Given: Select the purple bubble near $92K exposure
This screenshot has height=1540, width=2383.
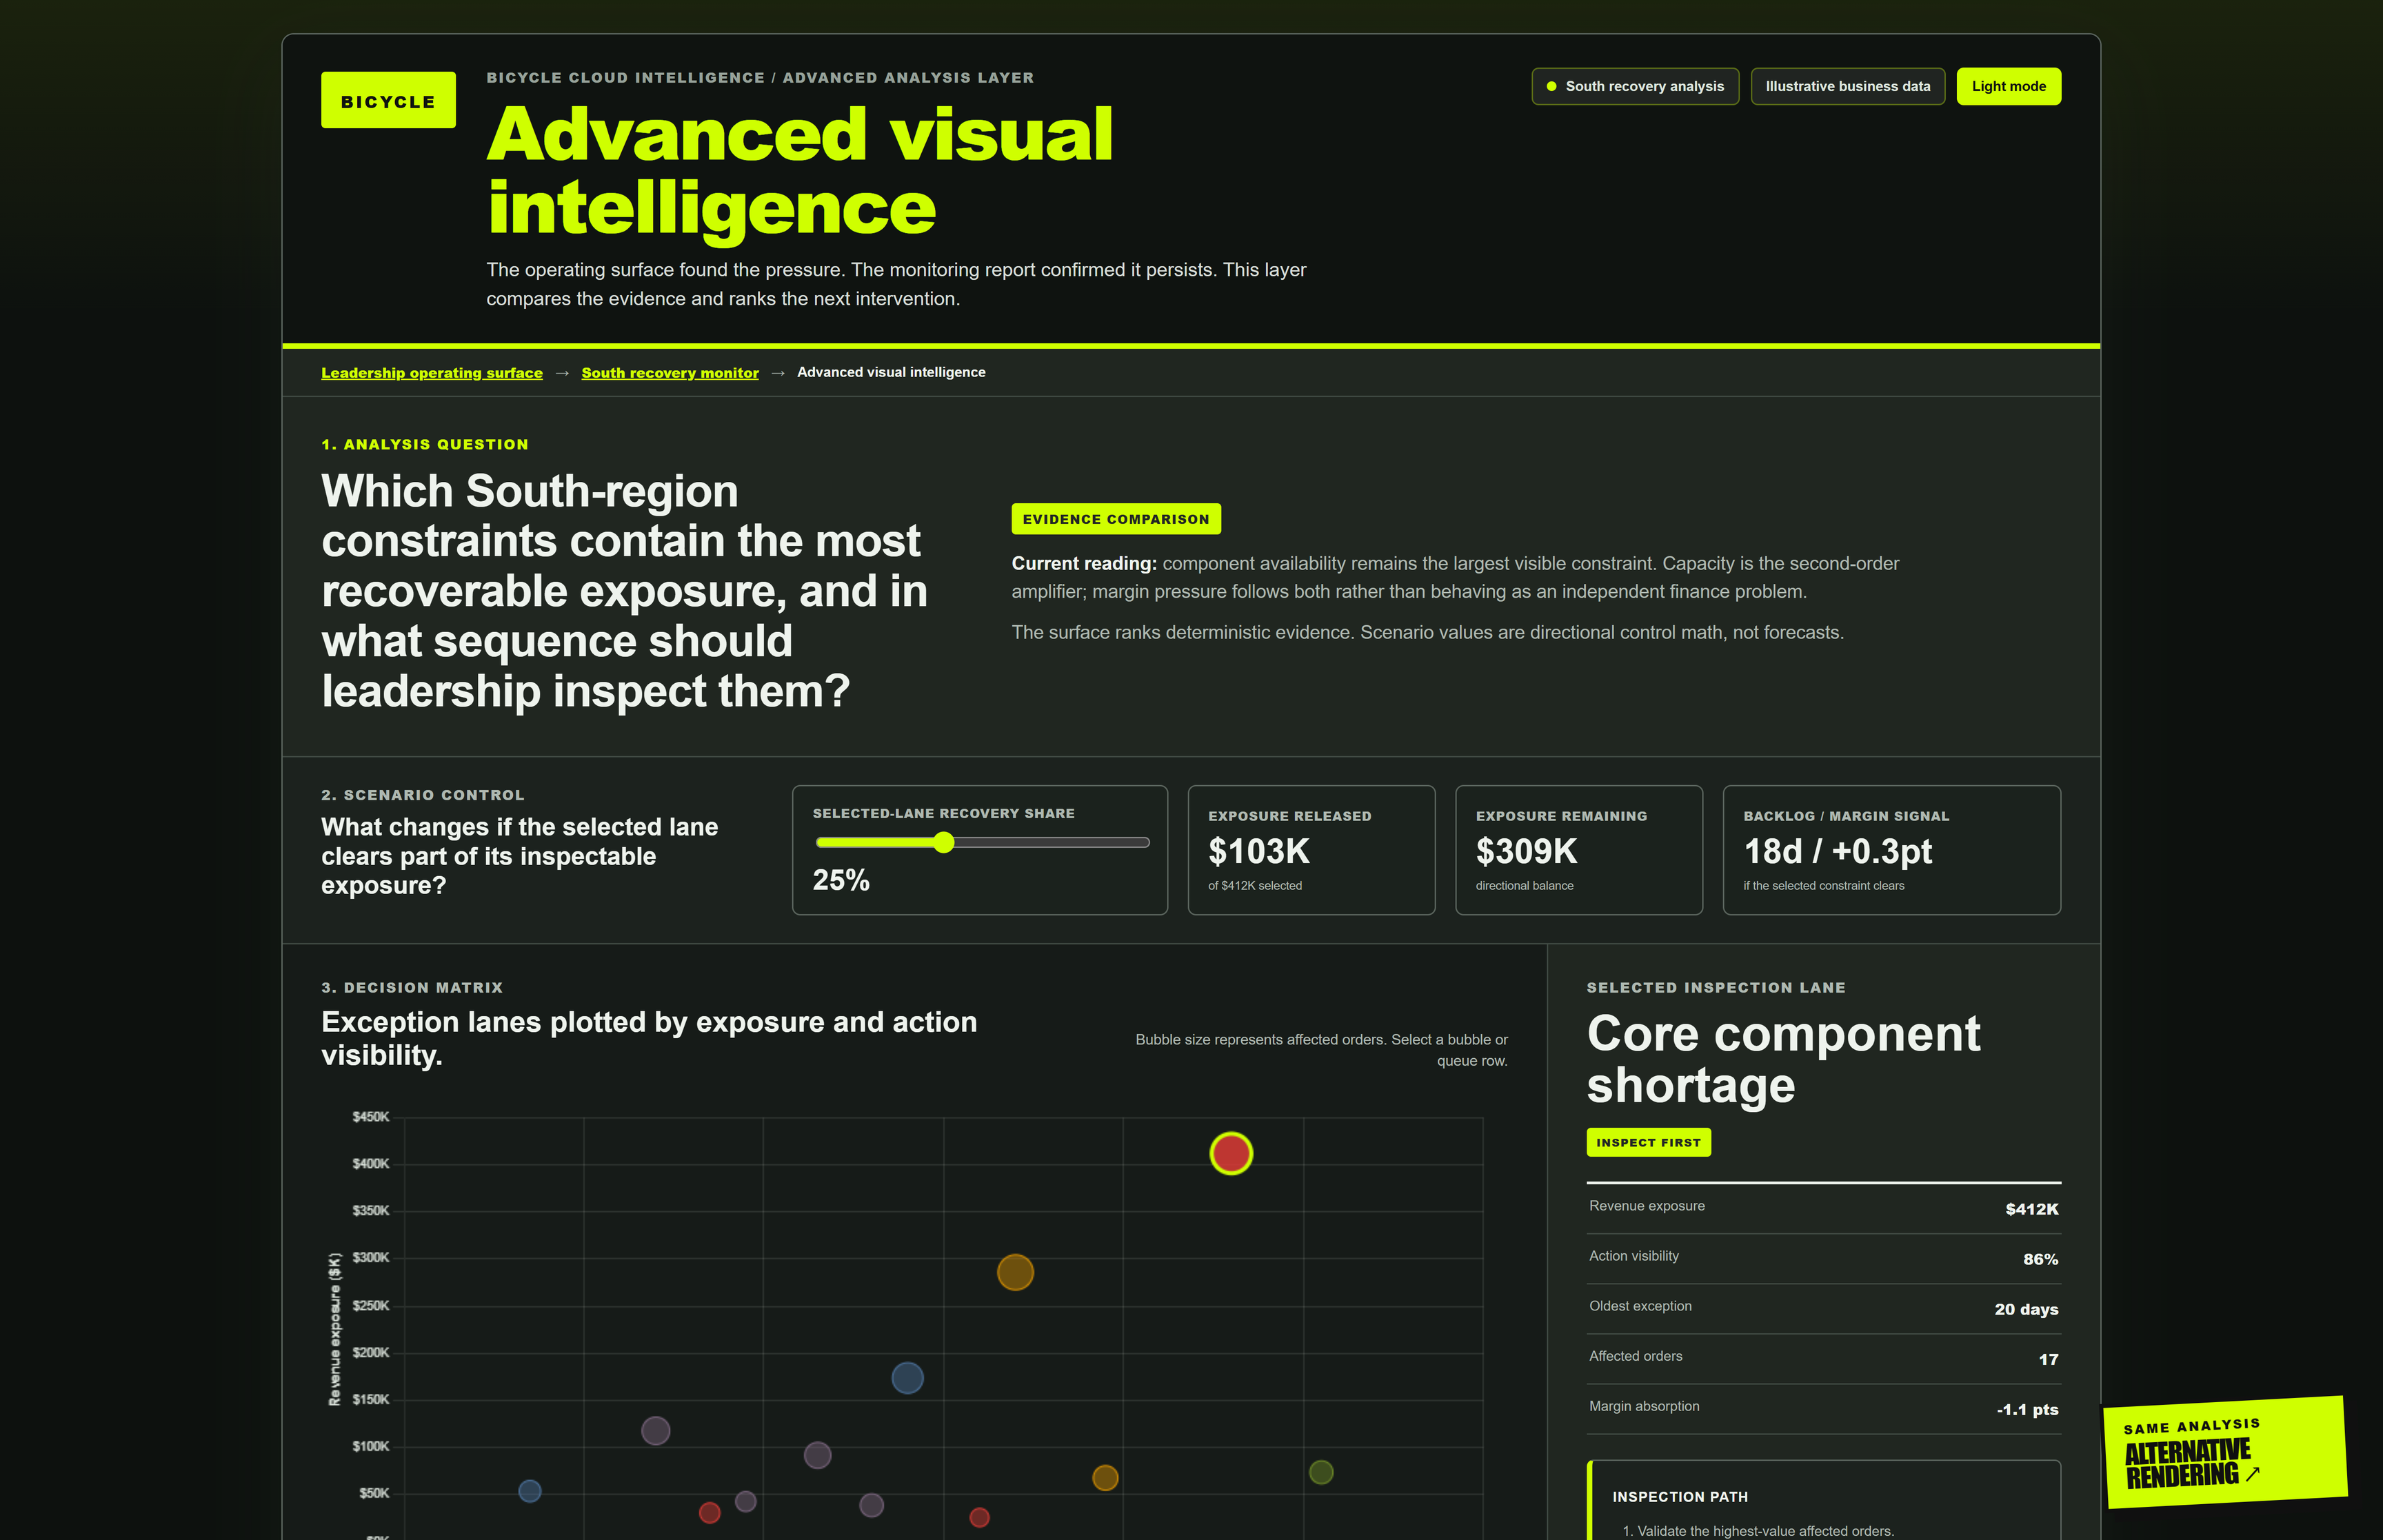Looking at the screenshot, I should click(x=817, y=1455).
